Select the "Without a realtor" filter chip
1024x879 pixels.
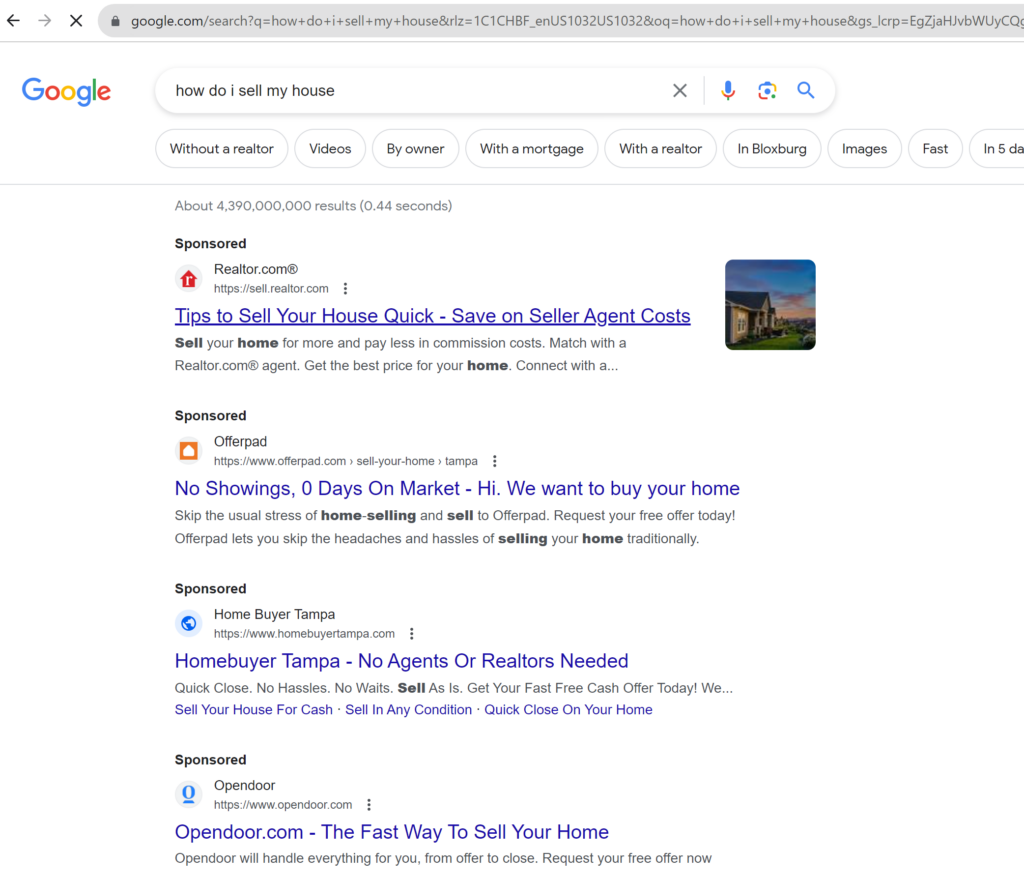pos(221,149)
